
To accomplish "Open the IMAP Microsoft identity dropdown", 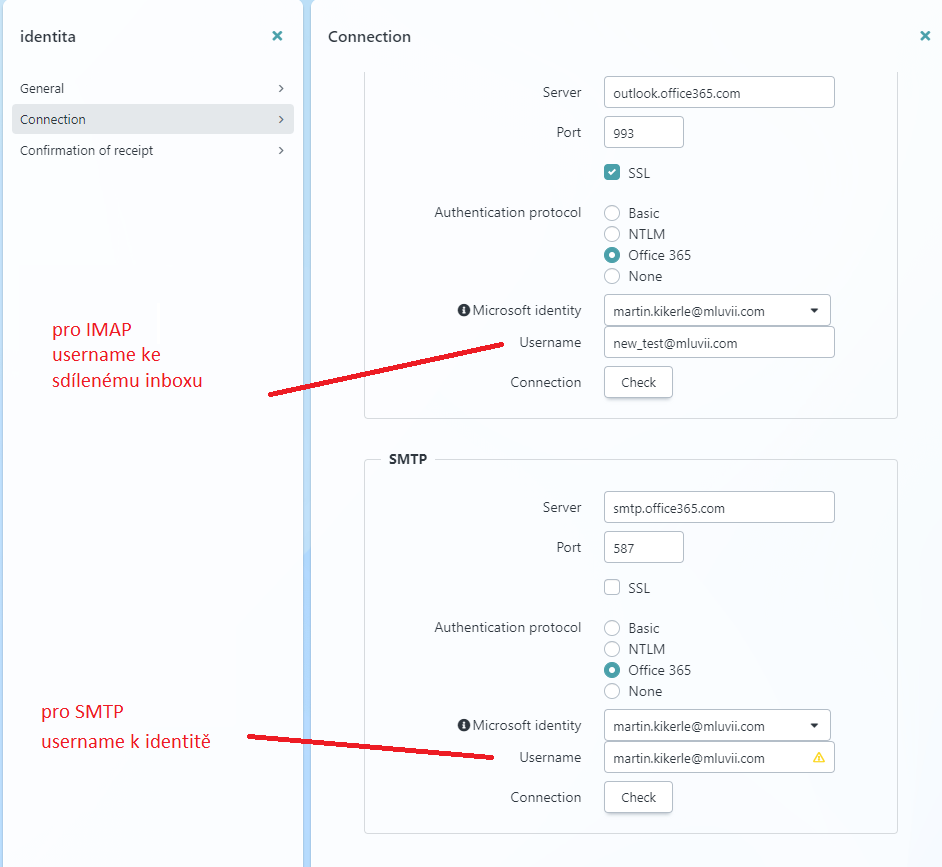I will coord(717,311).
